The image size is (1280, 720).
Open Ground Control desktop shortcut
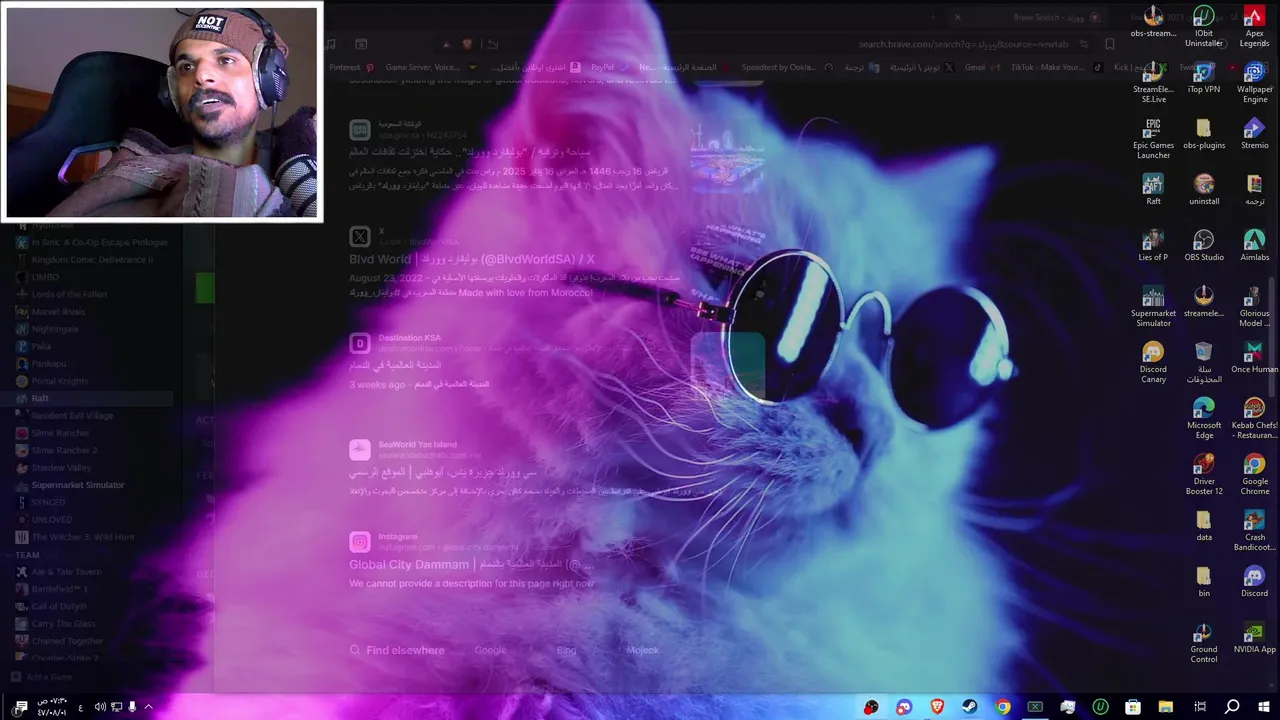pos(1204,643)
